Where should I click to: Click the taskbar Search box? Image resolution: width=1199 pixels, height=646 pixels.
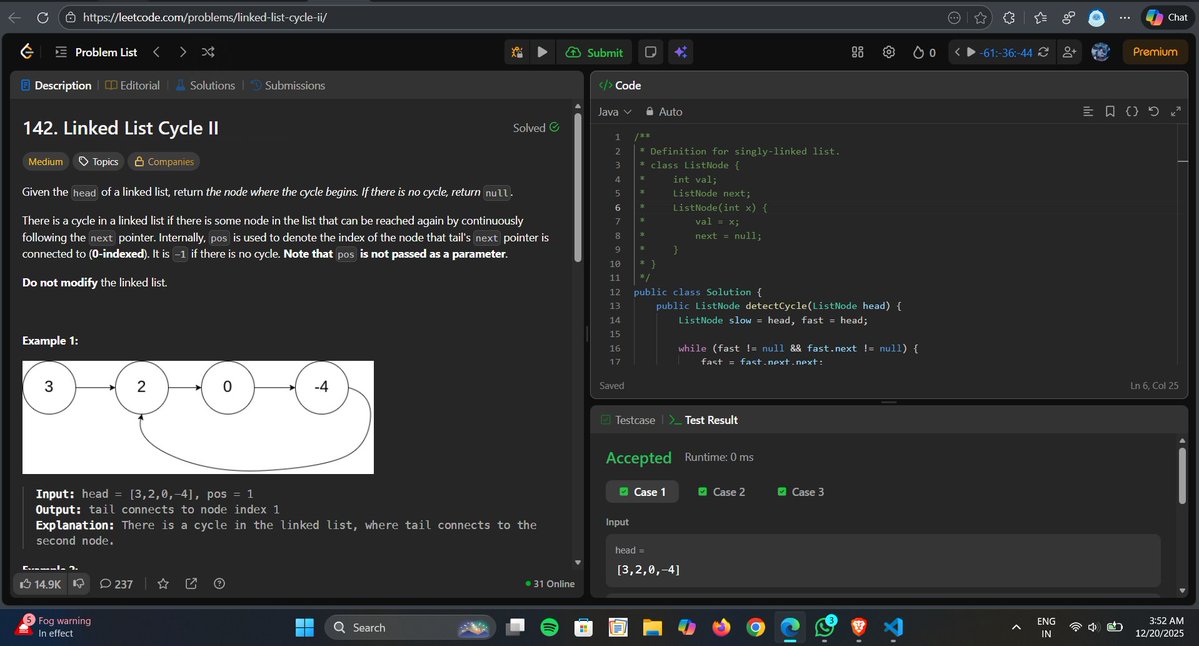(411, 628)
